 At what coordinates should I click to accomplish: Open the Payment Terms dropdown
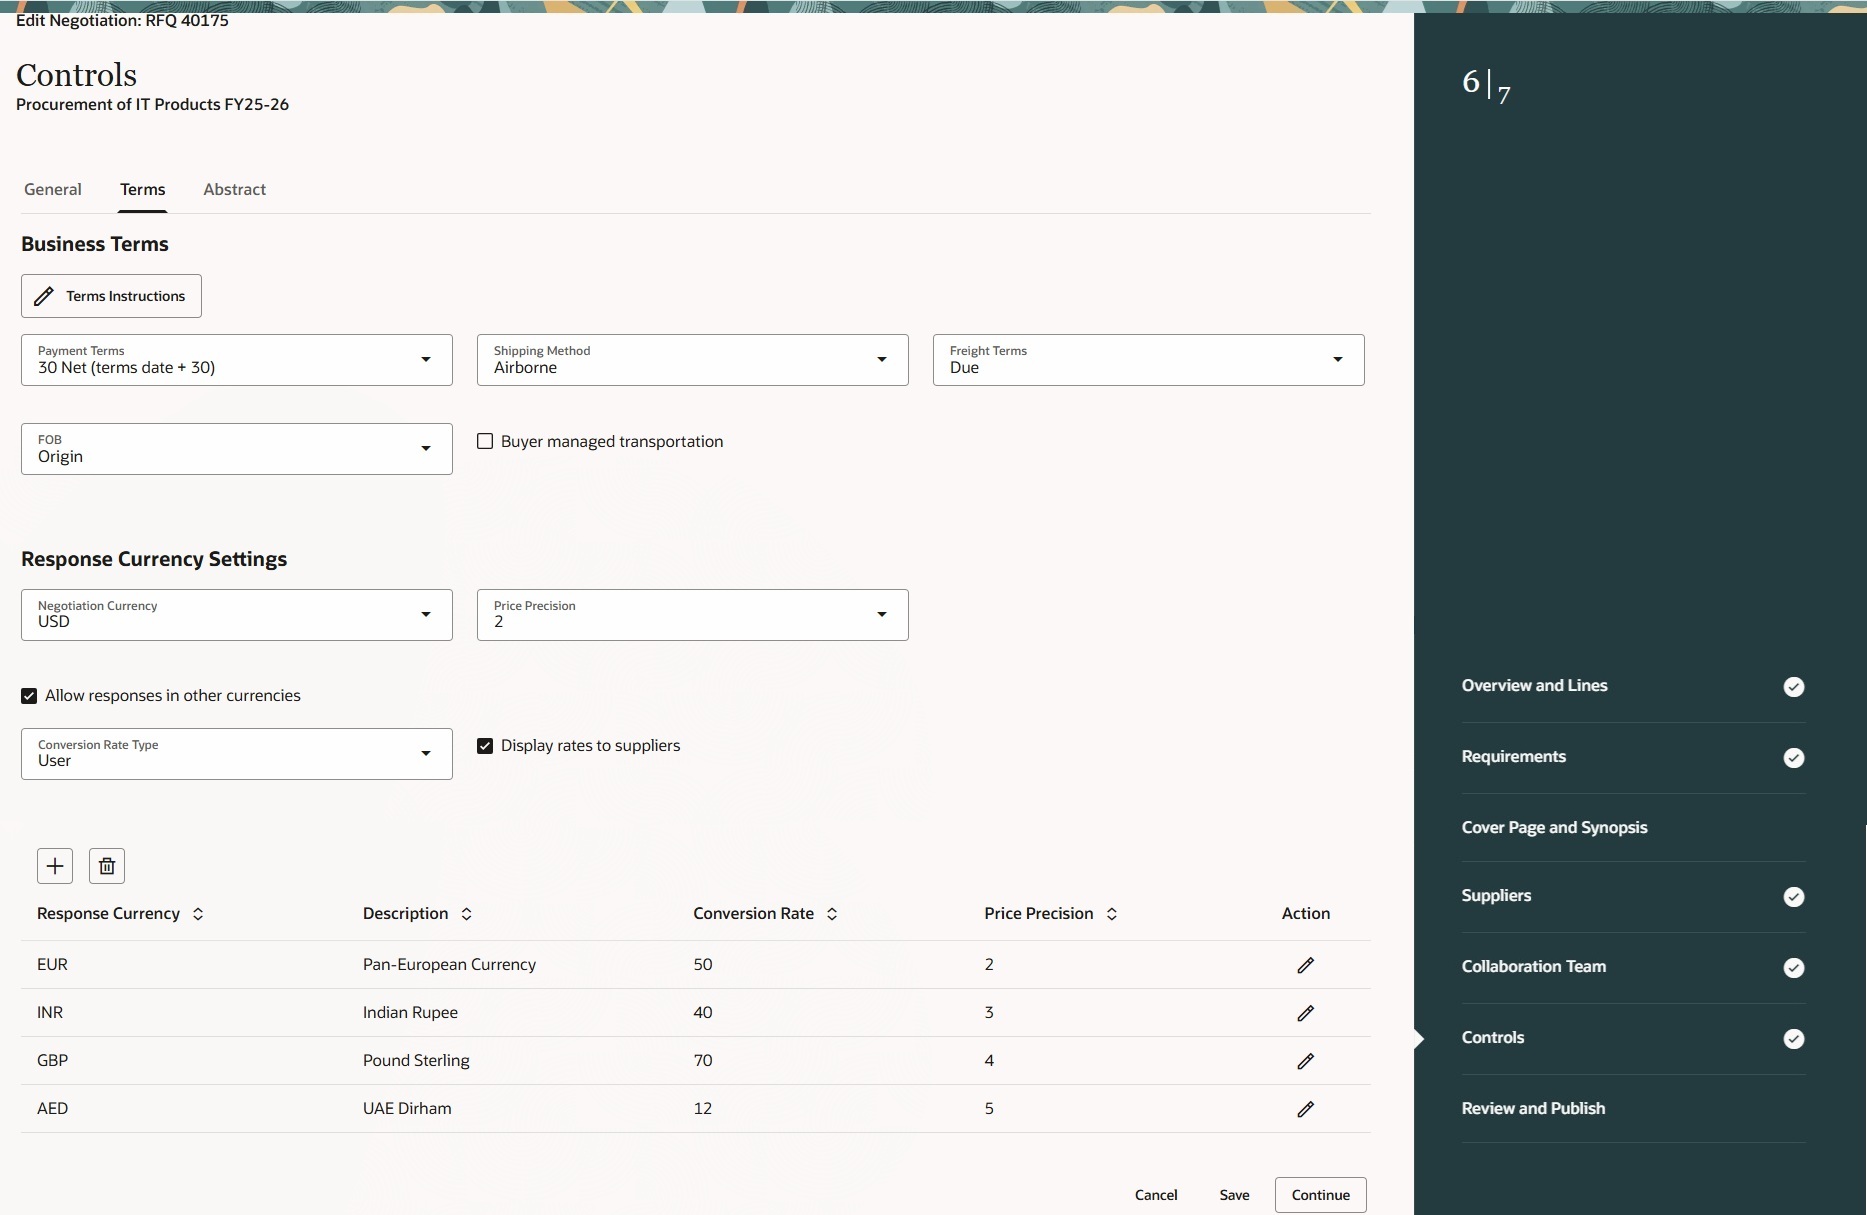point(237,360)
